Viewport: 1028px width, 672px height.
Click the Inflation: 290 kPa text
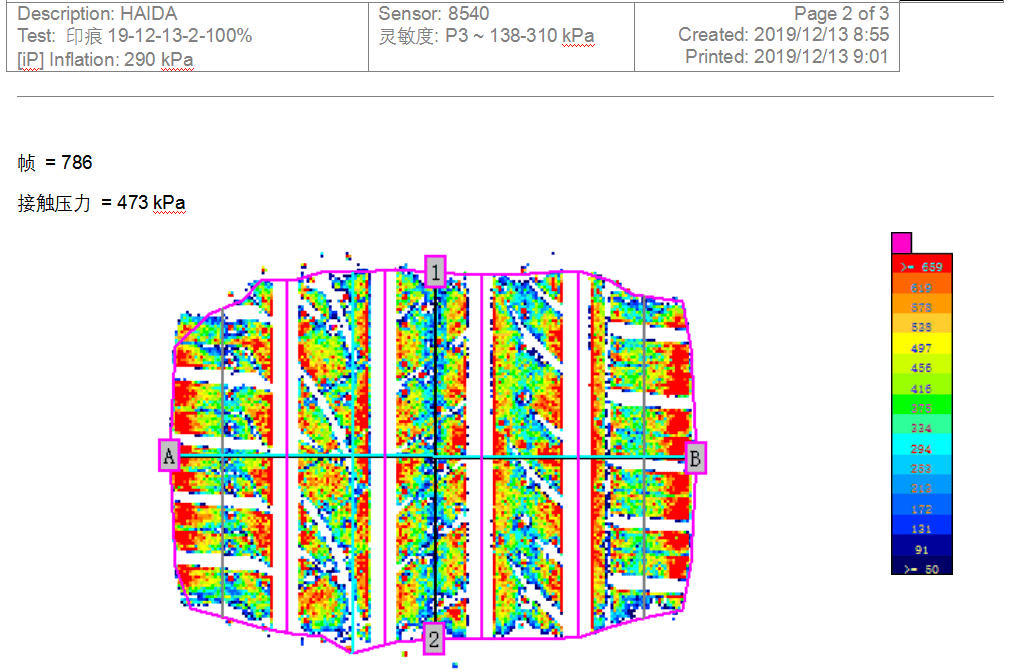point(105,59)
